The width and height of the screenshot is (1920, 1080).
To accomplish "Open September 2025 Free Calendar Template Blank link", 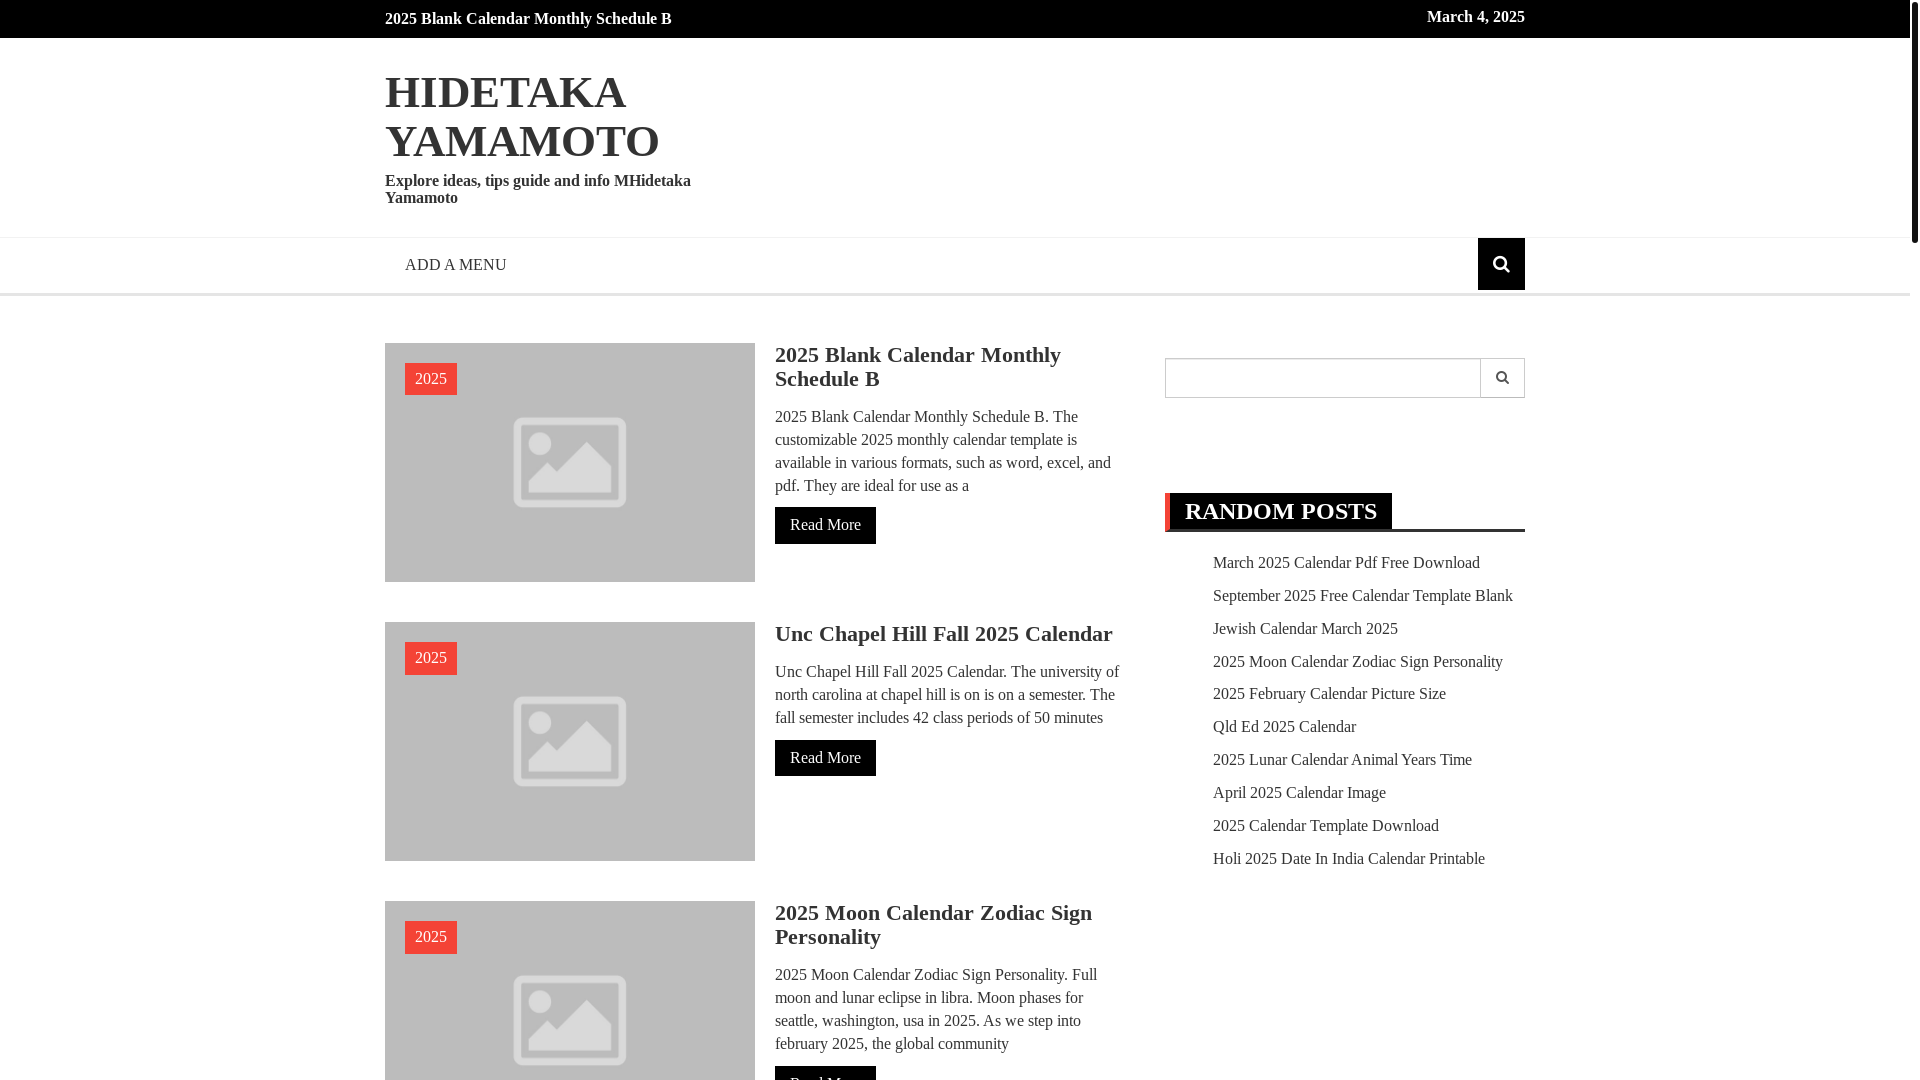I will pyautogui.click(x=1362, y=596).
